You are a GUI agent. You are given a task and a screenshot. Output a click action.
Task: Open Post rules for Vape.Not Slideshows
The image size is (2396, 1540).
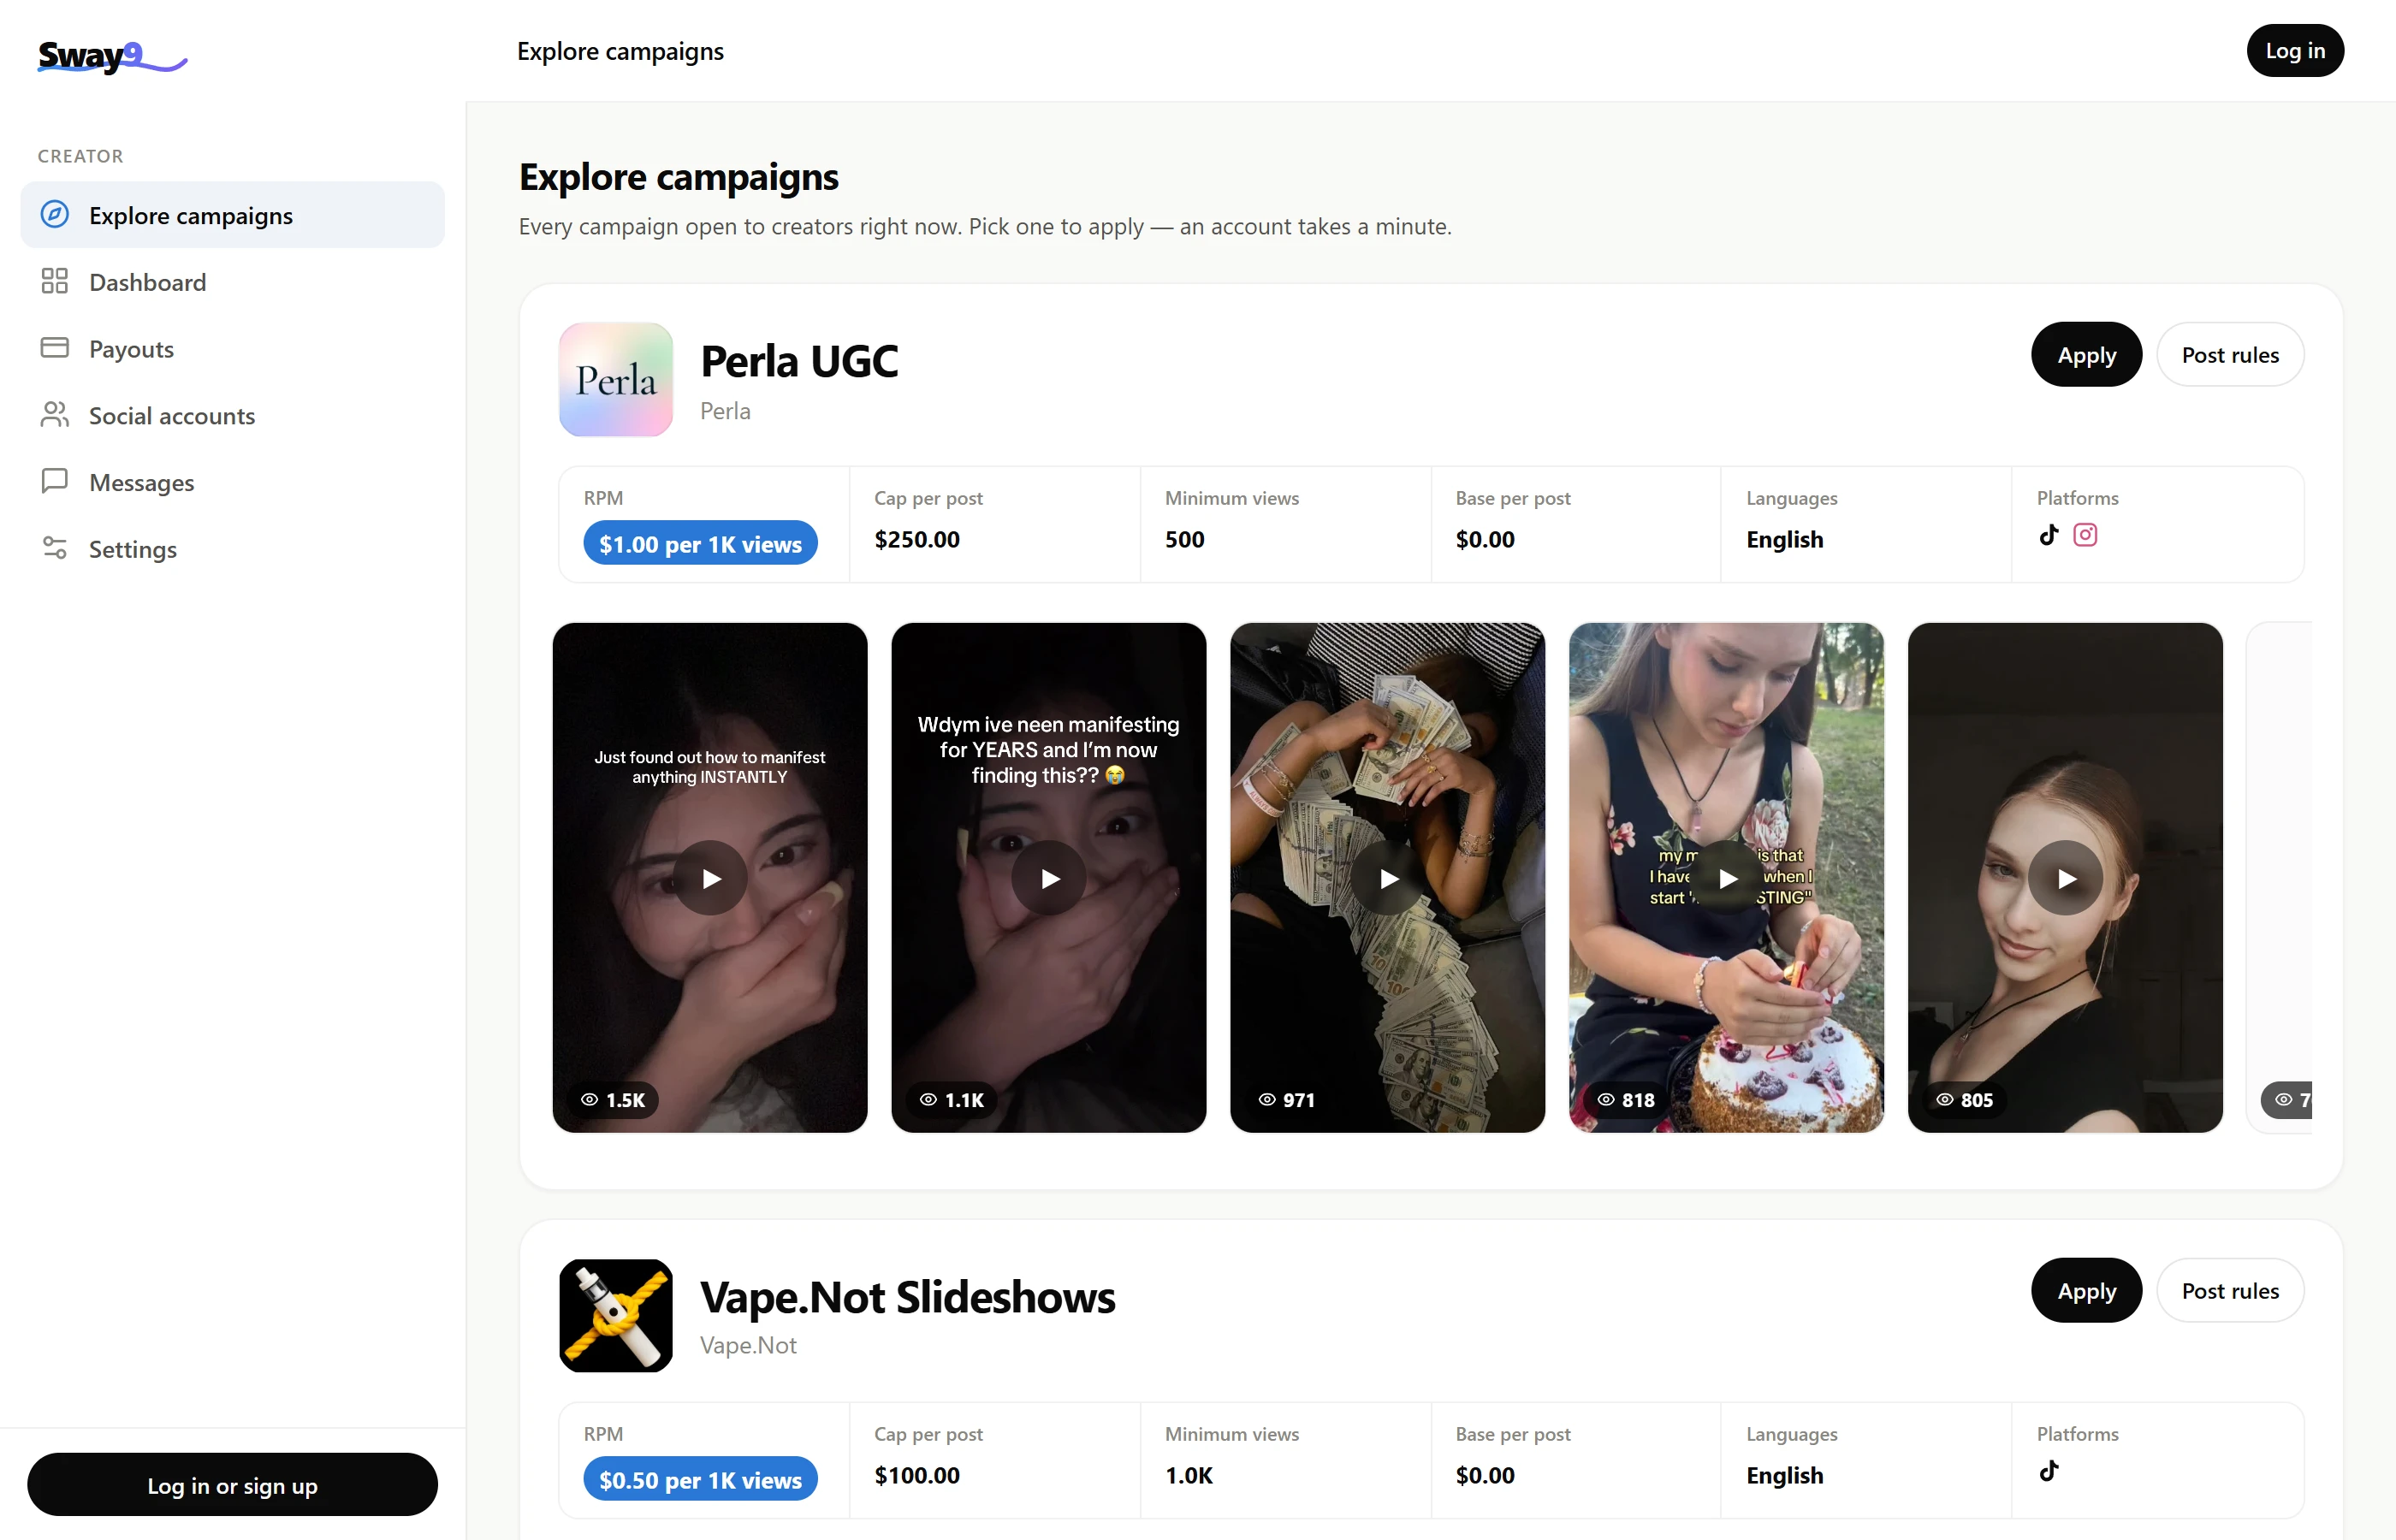pos(2230,1291)
